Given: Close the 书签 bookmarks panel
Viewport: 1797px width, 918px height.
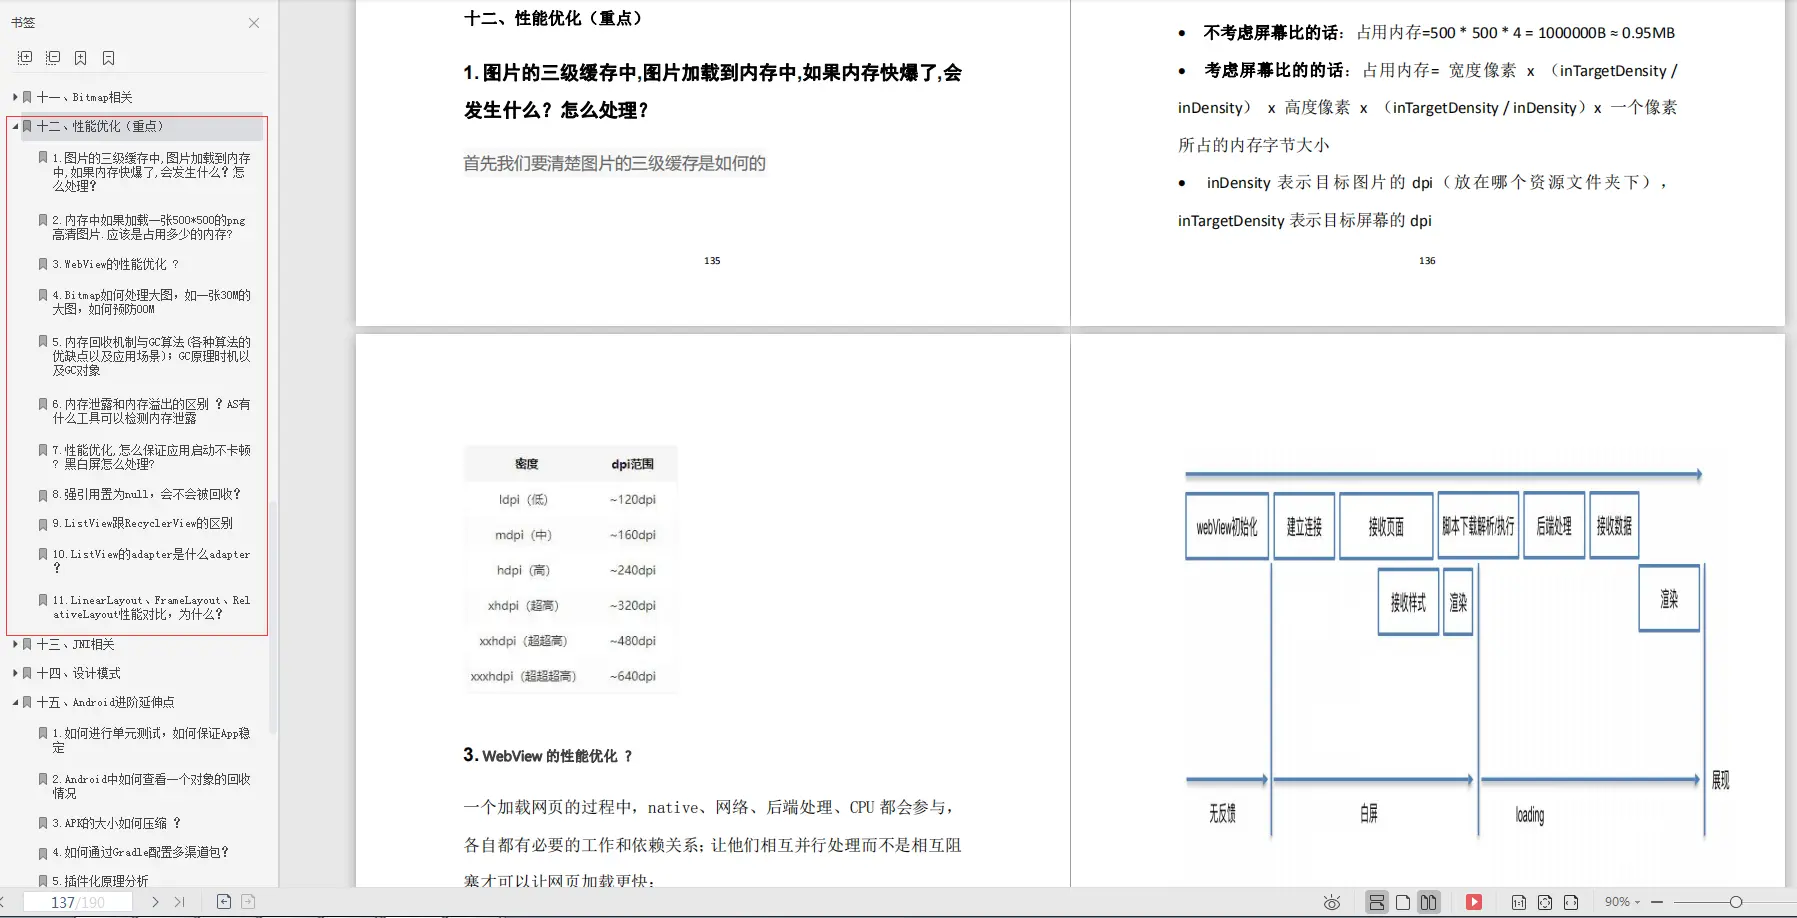Looking at the screenshot, I should click(254, 23).
